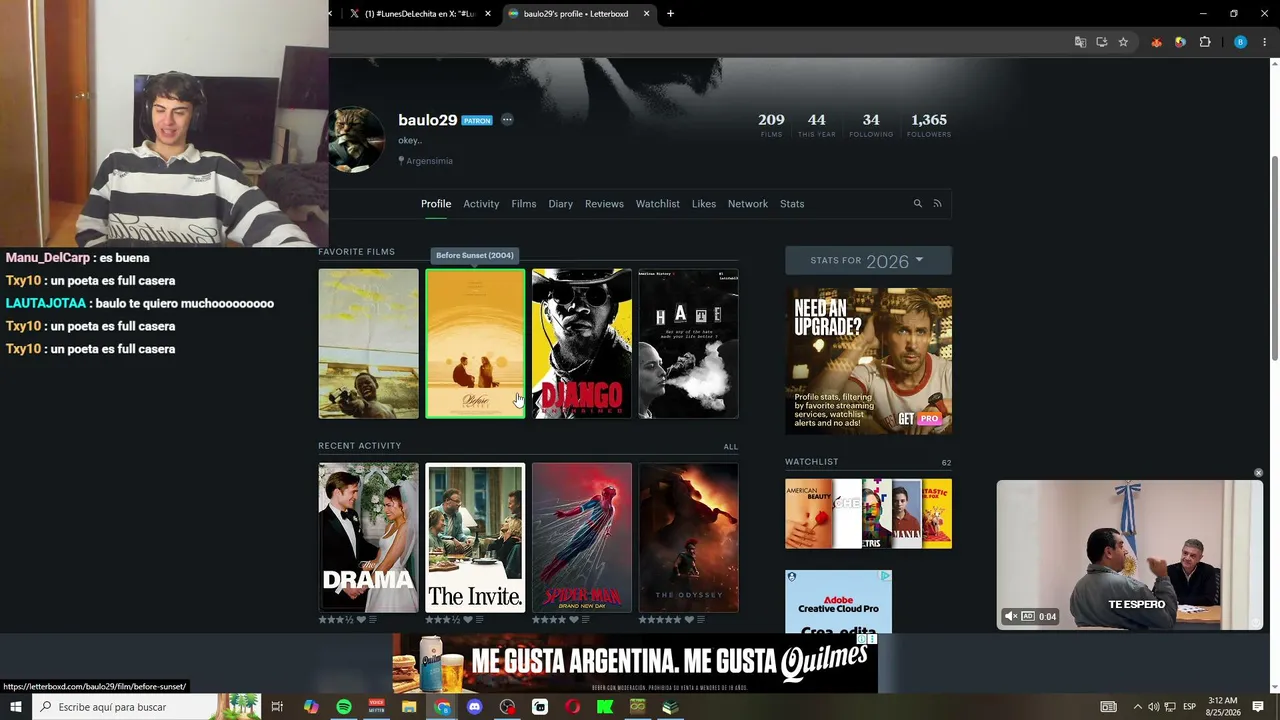Click the Chrome translate page icon
This screenshot has height=720, width=1280.
tap(1080, 42)
